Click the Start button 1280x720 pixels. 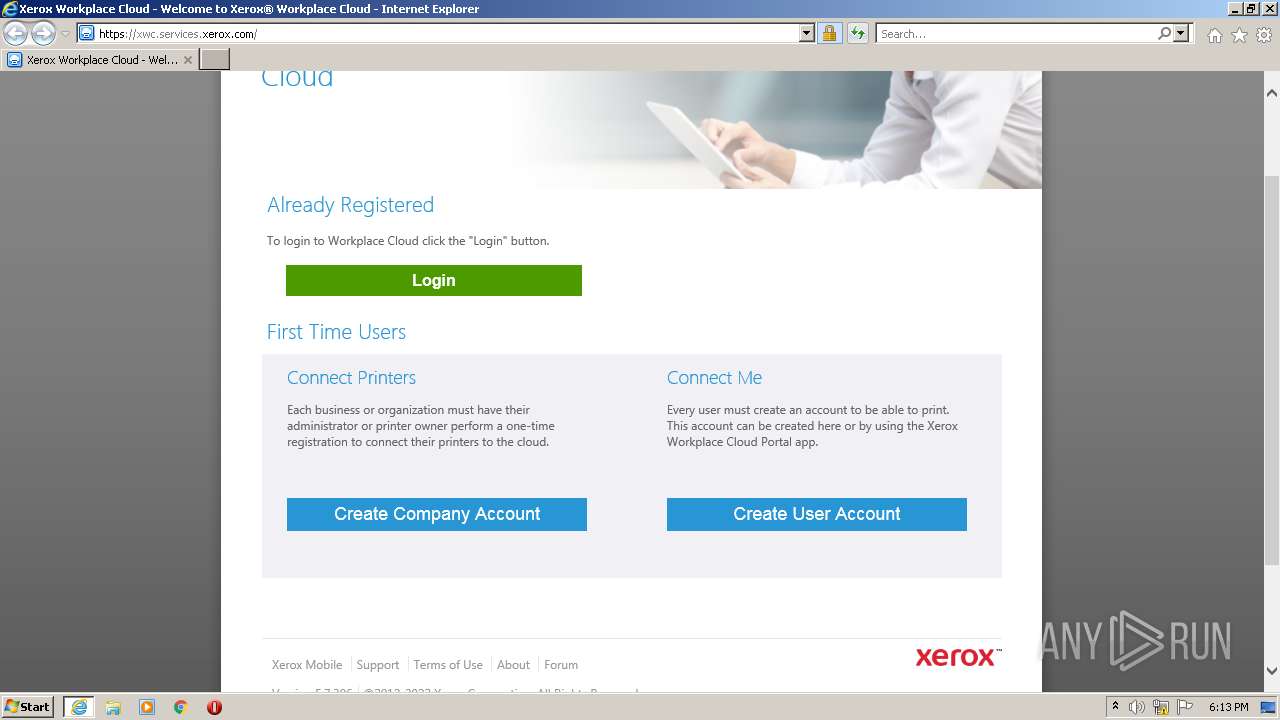tap(28, 707)
